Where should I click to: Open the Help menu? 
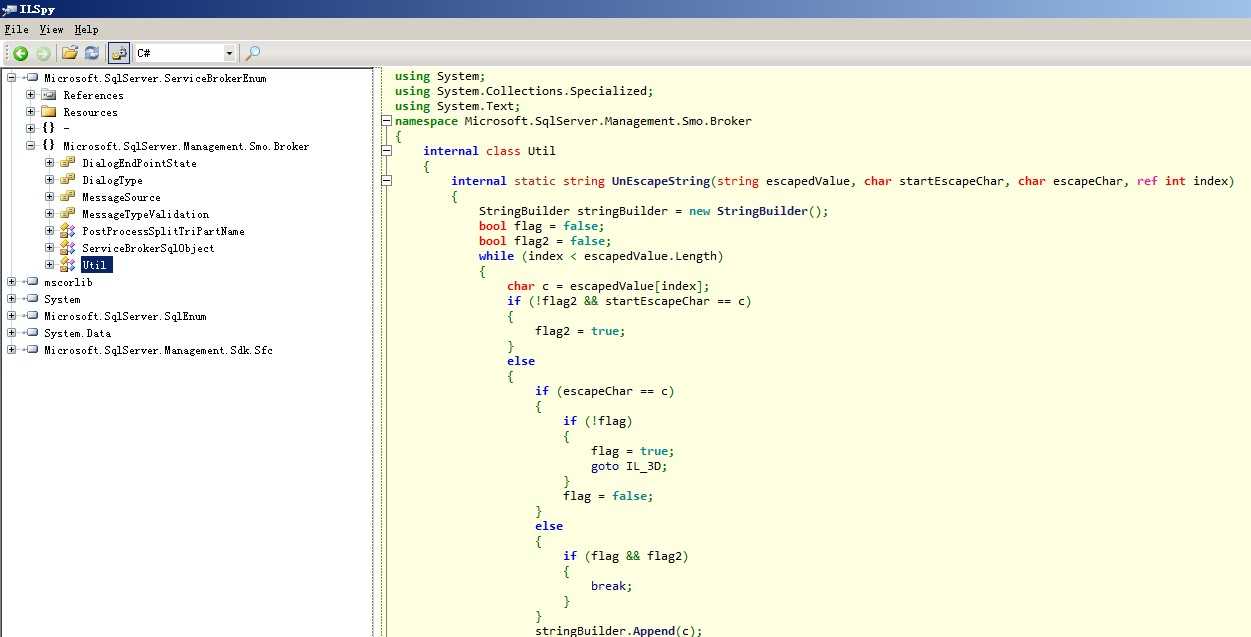86,30
